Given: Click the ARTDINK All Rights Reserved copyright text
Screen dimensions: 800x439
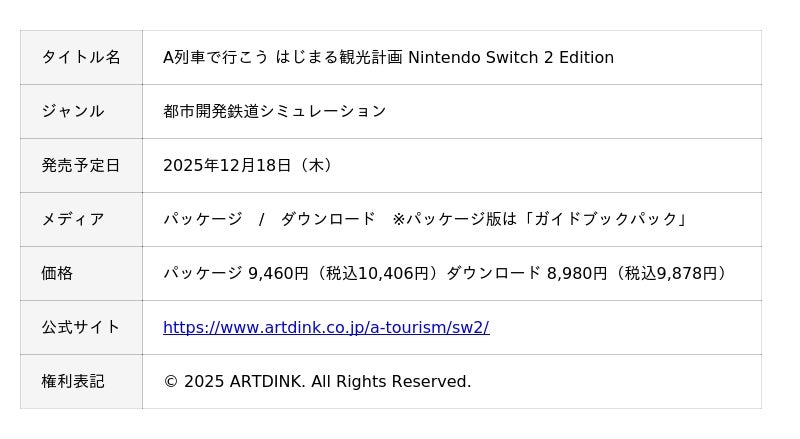Looking at the screenshot, I should coord(317,381).
